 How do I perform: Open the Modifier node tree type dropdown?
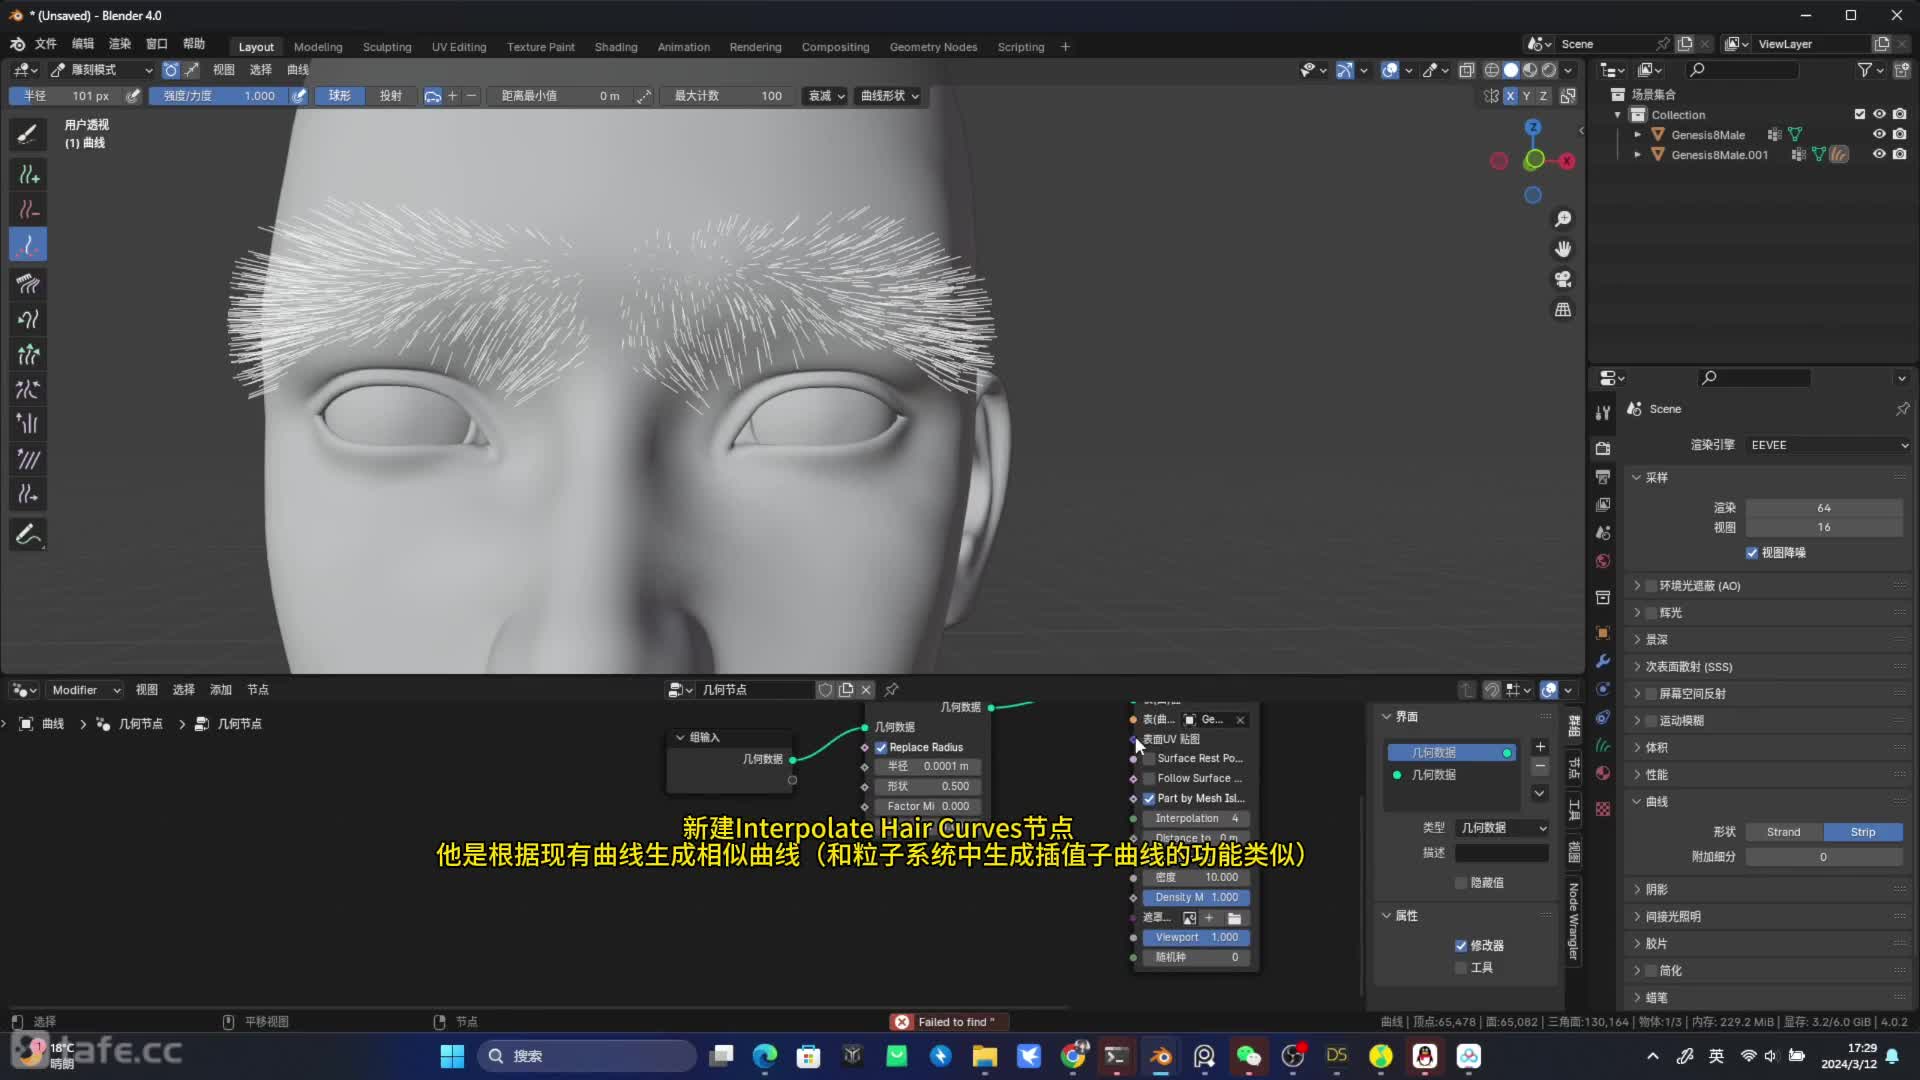85,690
